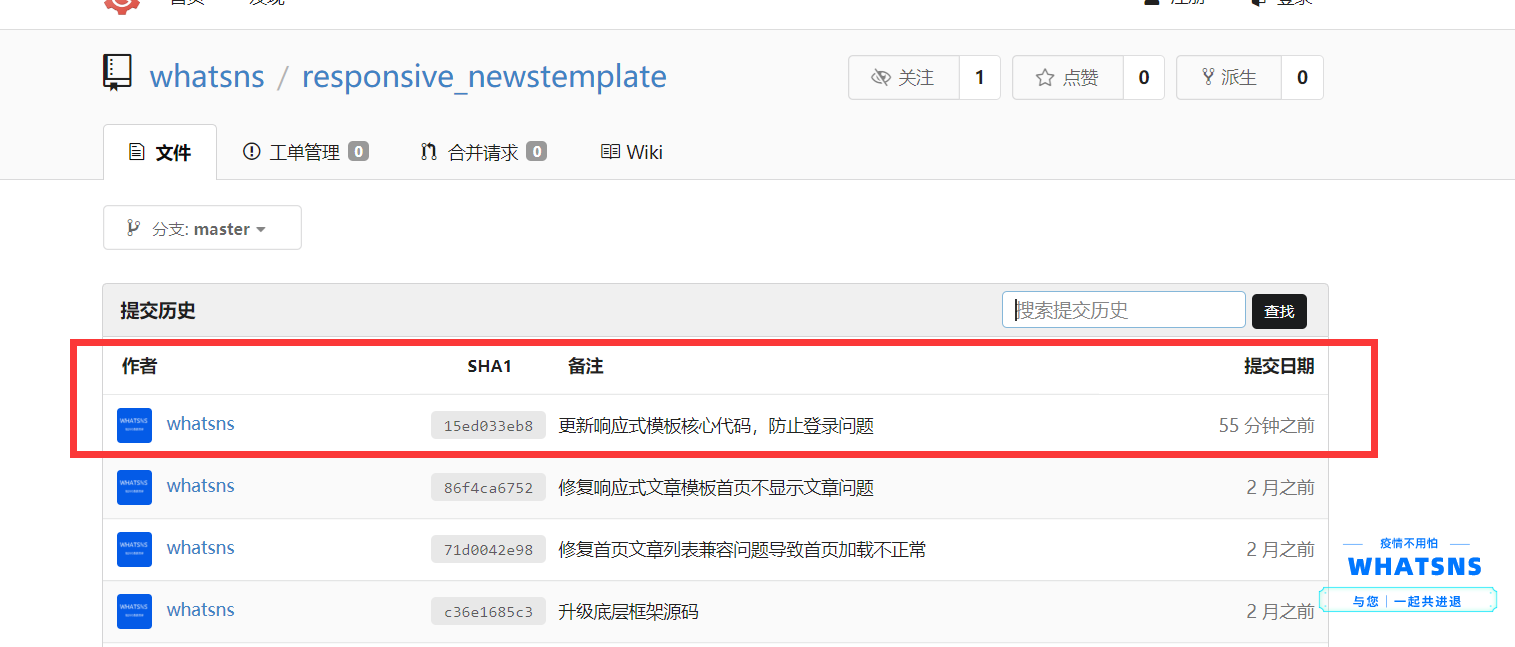The image size is (1515, 647).
Task: Click avatar beside commit c36e1685c3
Action: pyautogui.click(x=134, y=611)
